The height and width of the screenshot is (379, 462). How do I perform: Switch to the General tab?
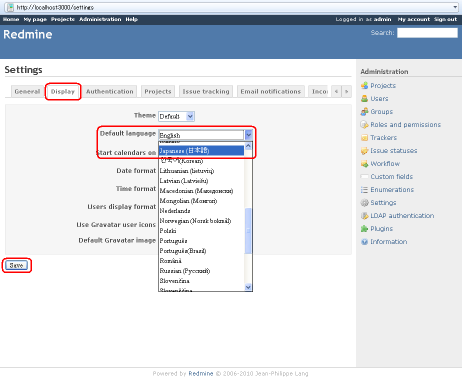click(x=27, y=91)
